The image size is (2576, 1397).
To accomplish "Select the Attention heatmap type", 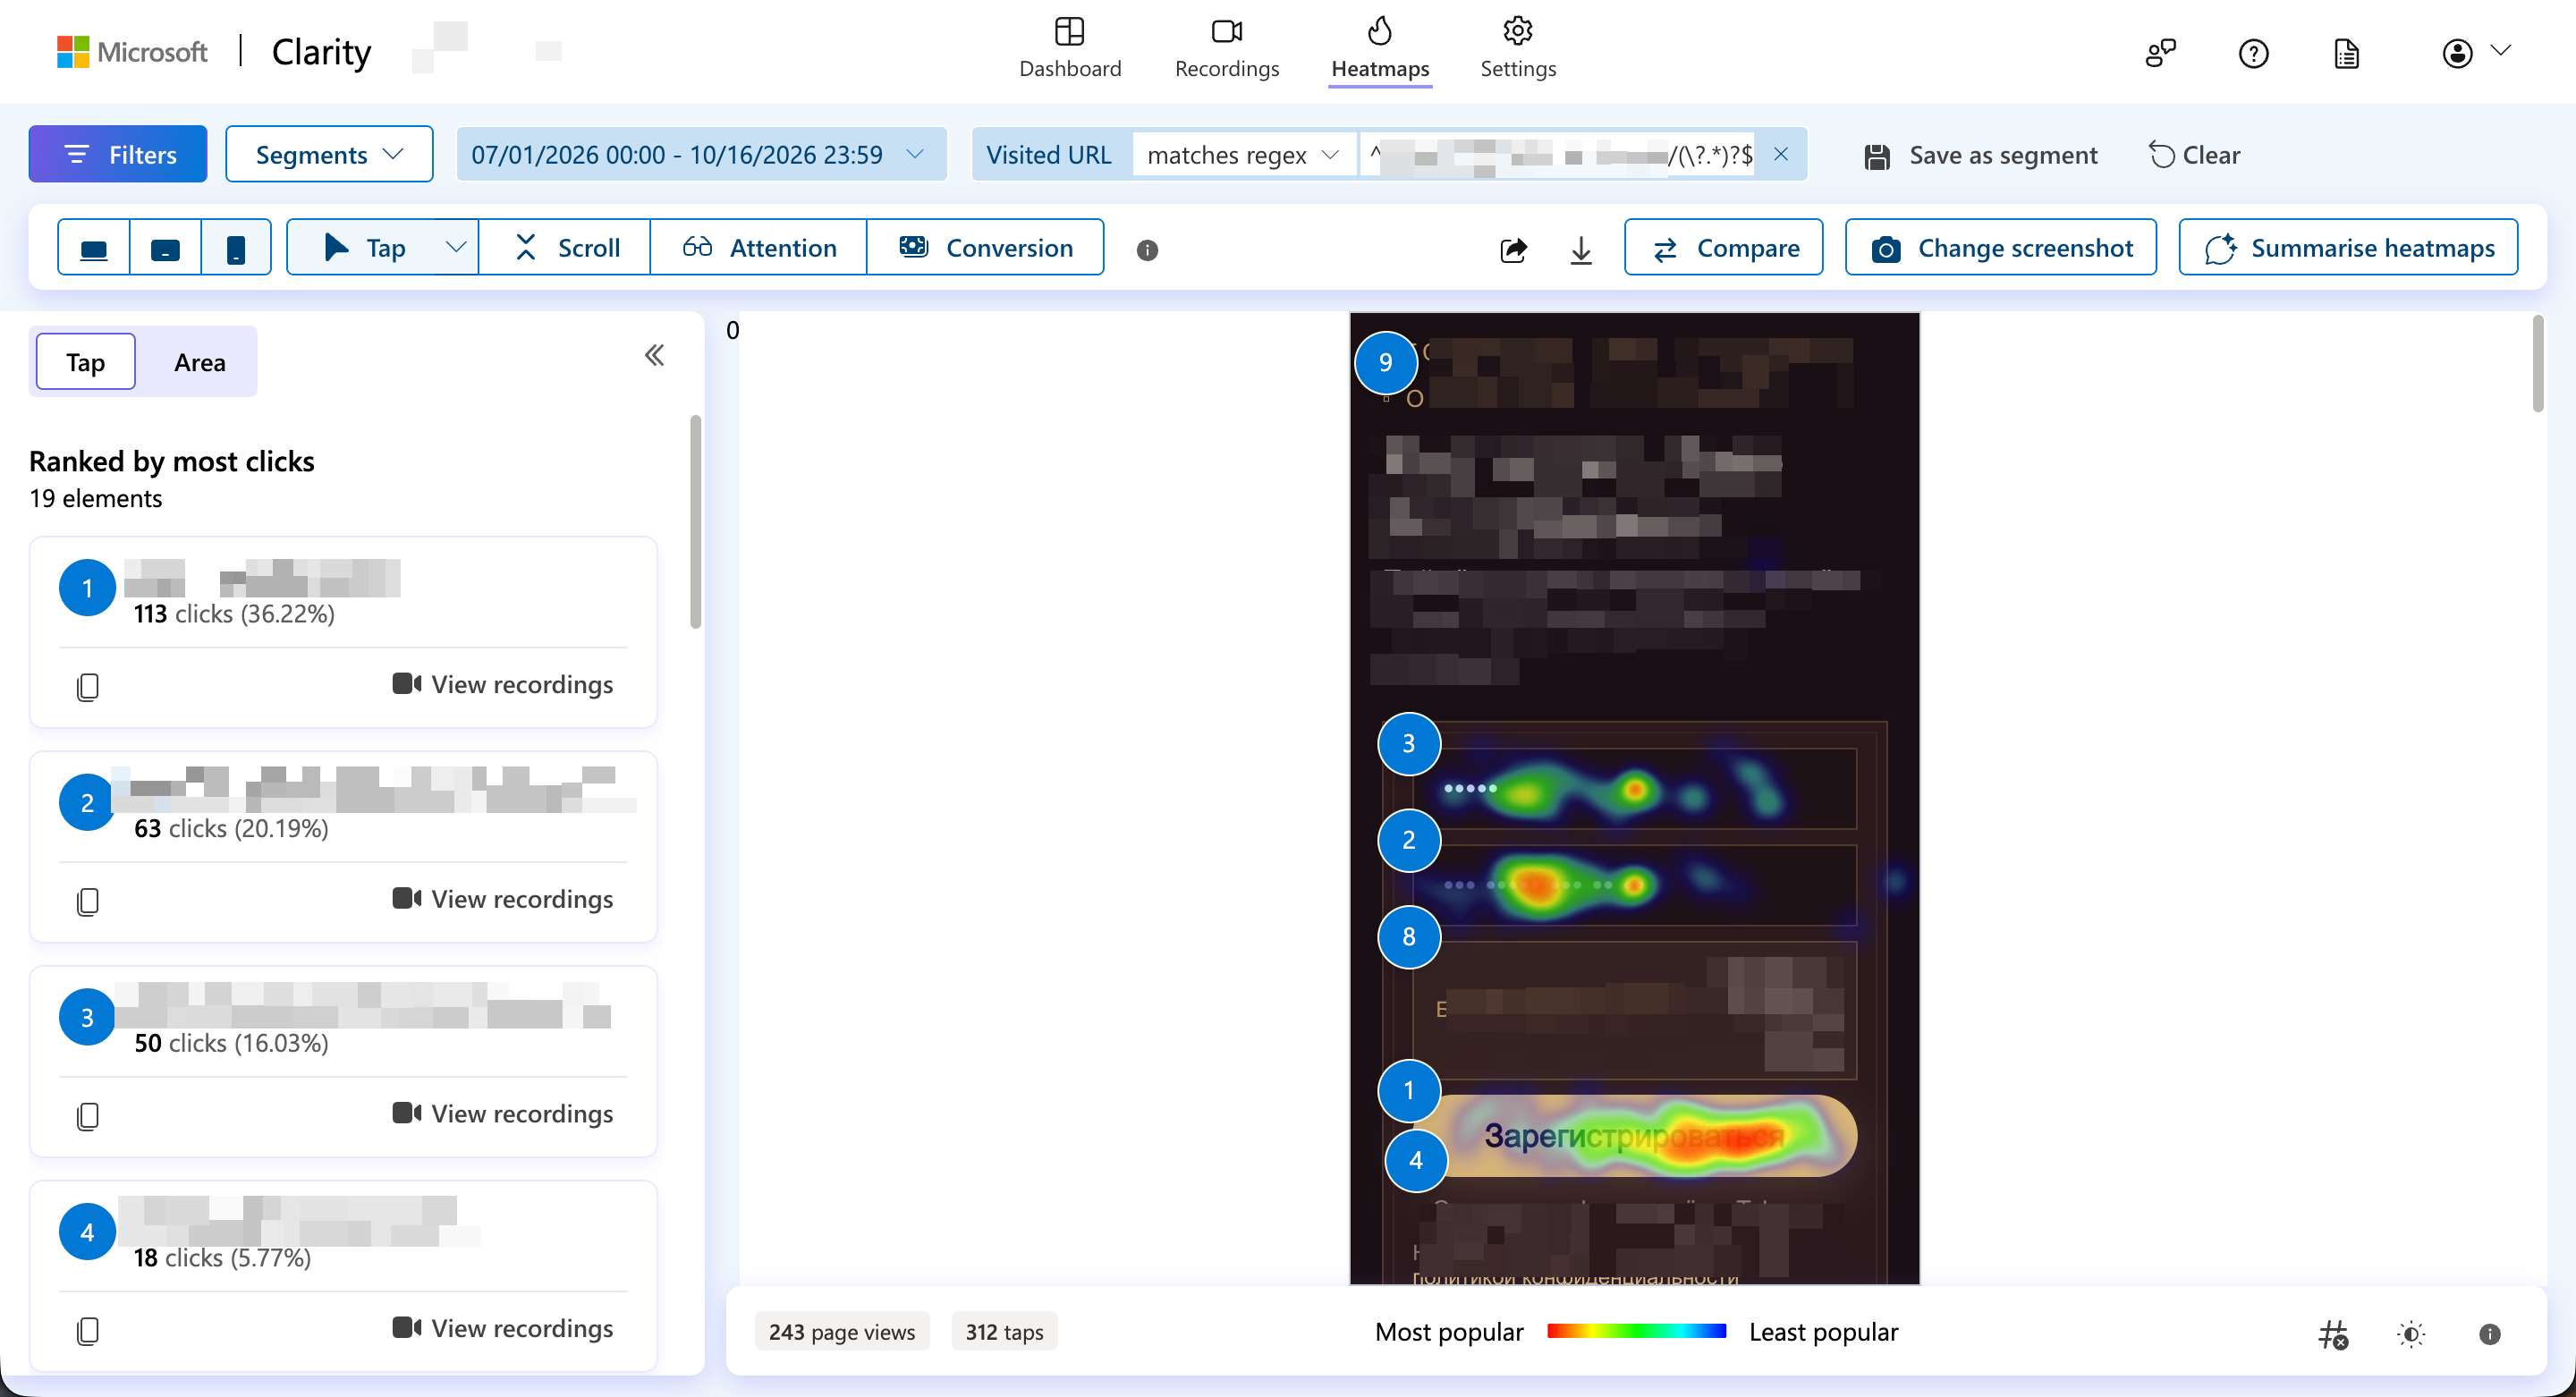I will point(759,248).
